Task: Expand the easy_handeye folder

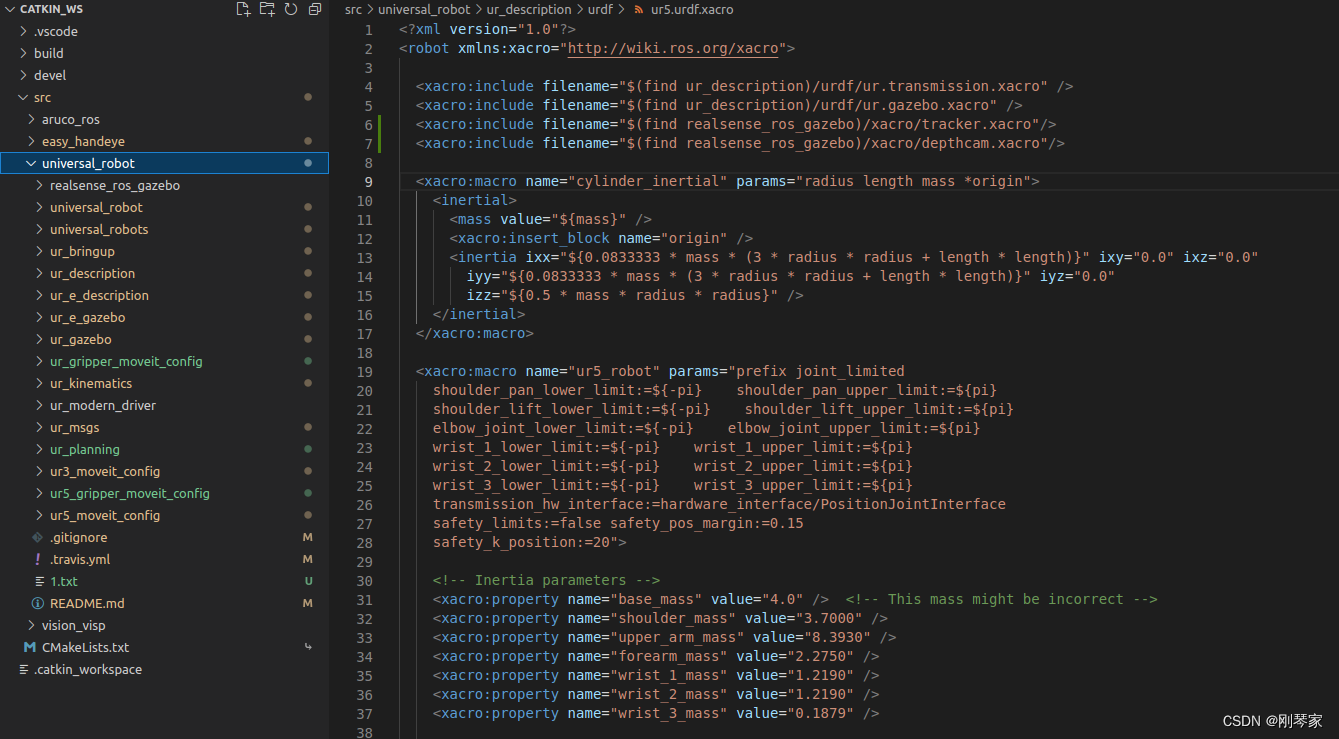Action: (x=32, y=141)
